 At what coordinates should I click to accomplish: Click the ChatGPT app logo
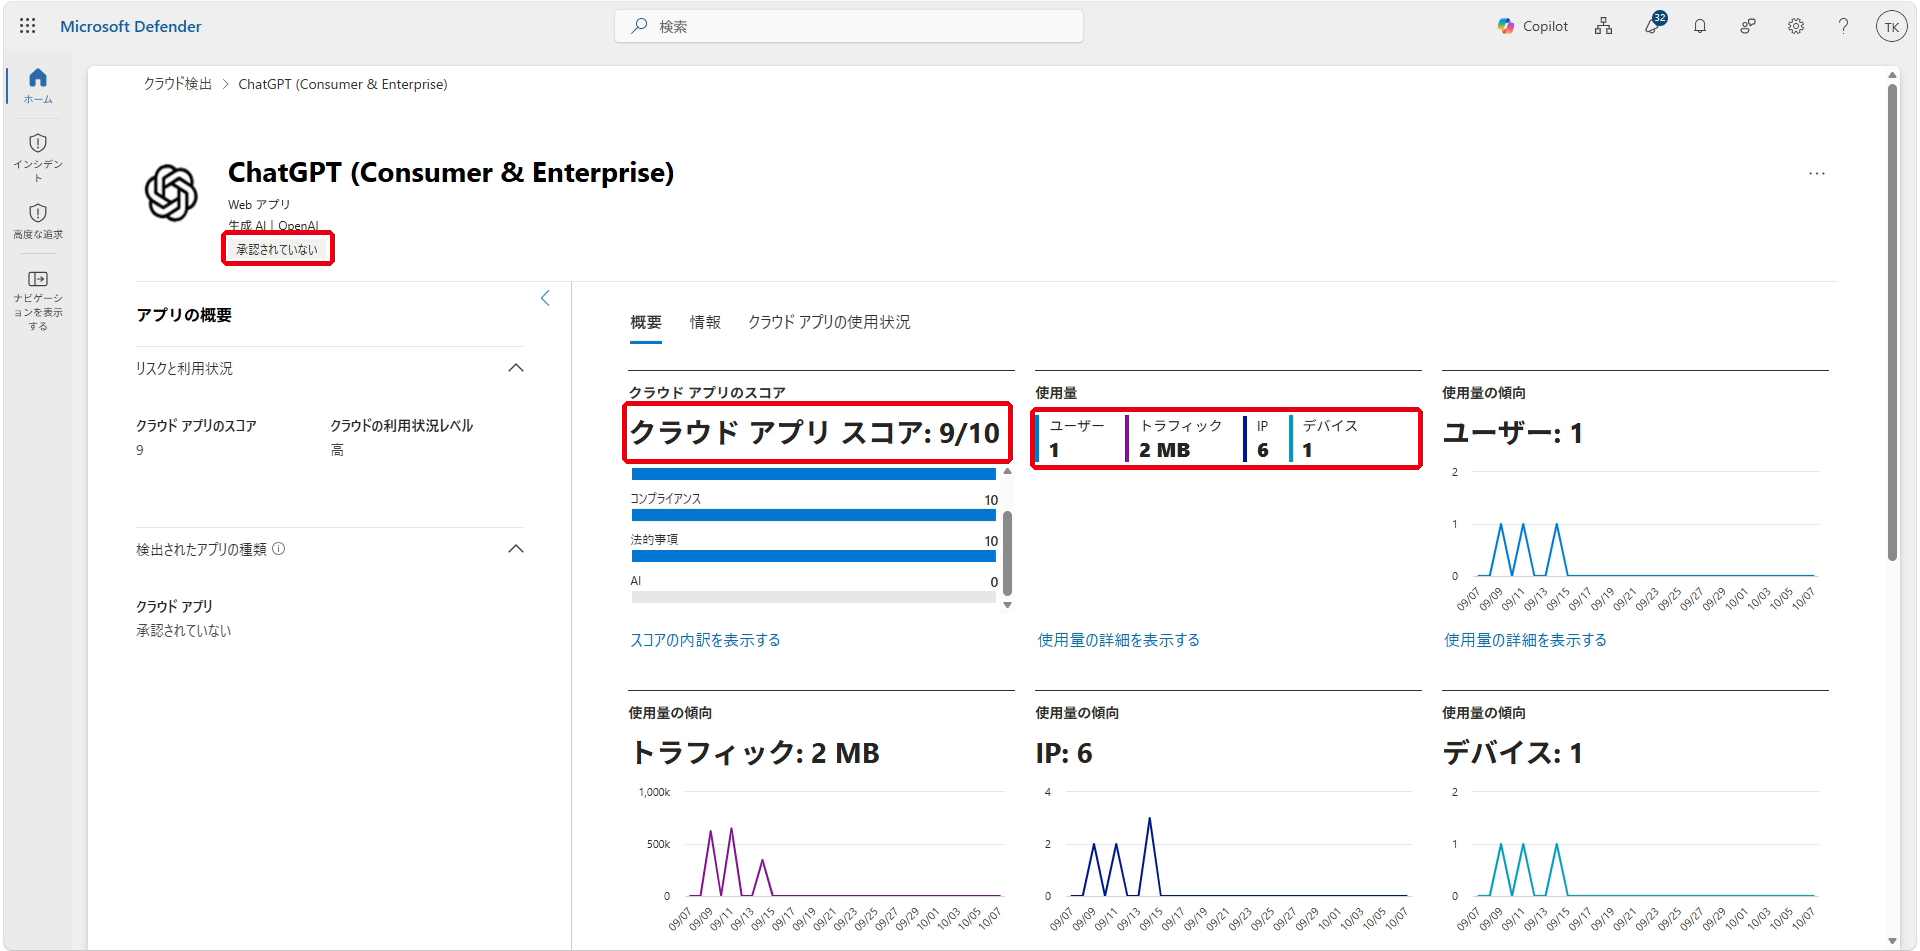[171, 192]
